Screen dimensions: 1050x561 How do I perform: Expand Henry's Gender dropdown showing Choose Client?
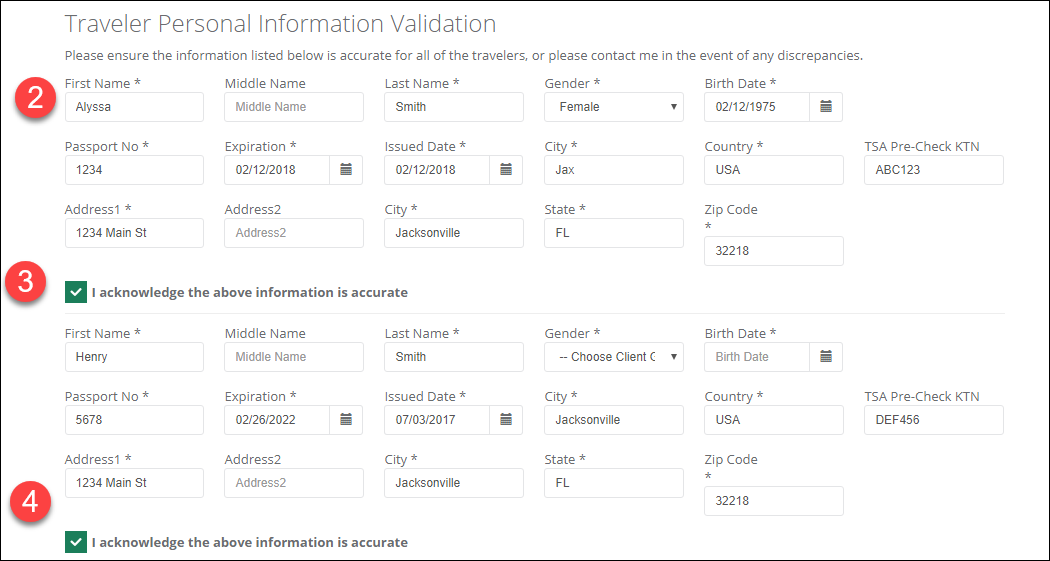[x=614, y=357]
